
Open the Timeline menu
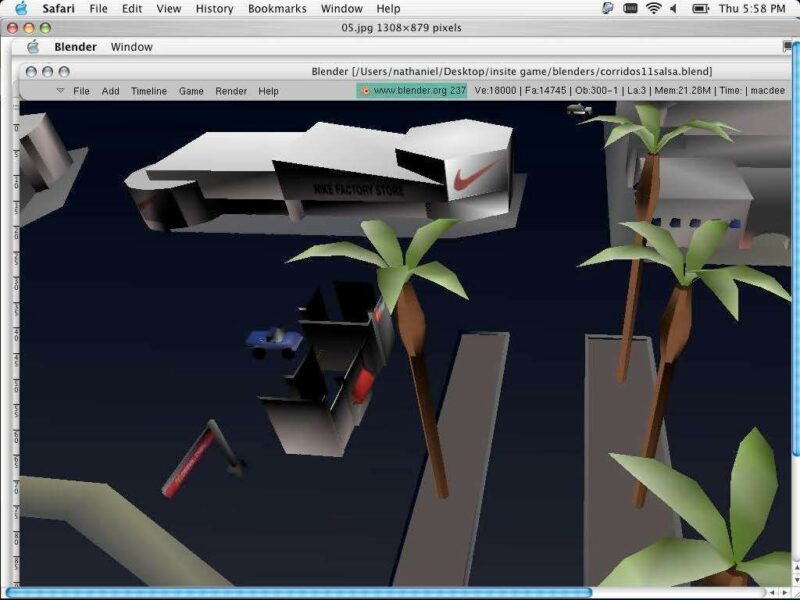point(149,91)
